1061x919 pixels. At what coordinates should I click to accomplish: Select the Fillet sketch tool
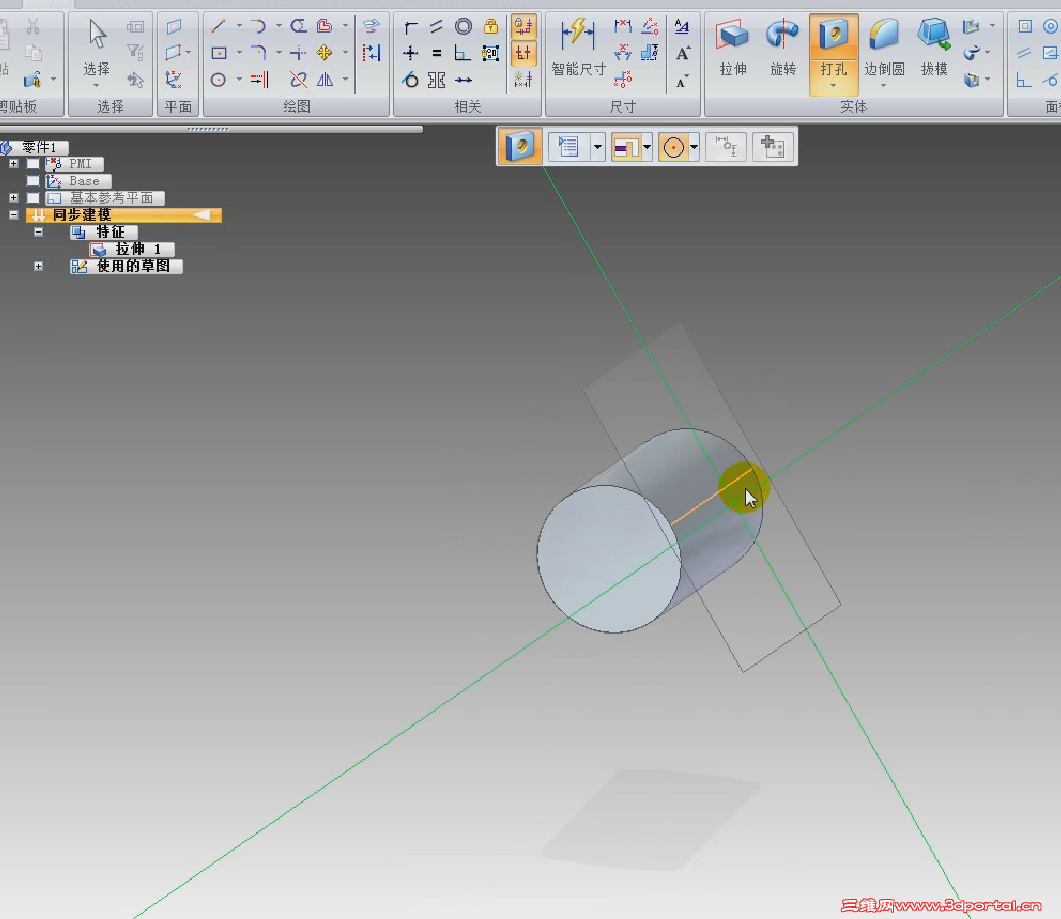[x=258, y=53]
